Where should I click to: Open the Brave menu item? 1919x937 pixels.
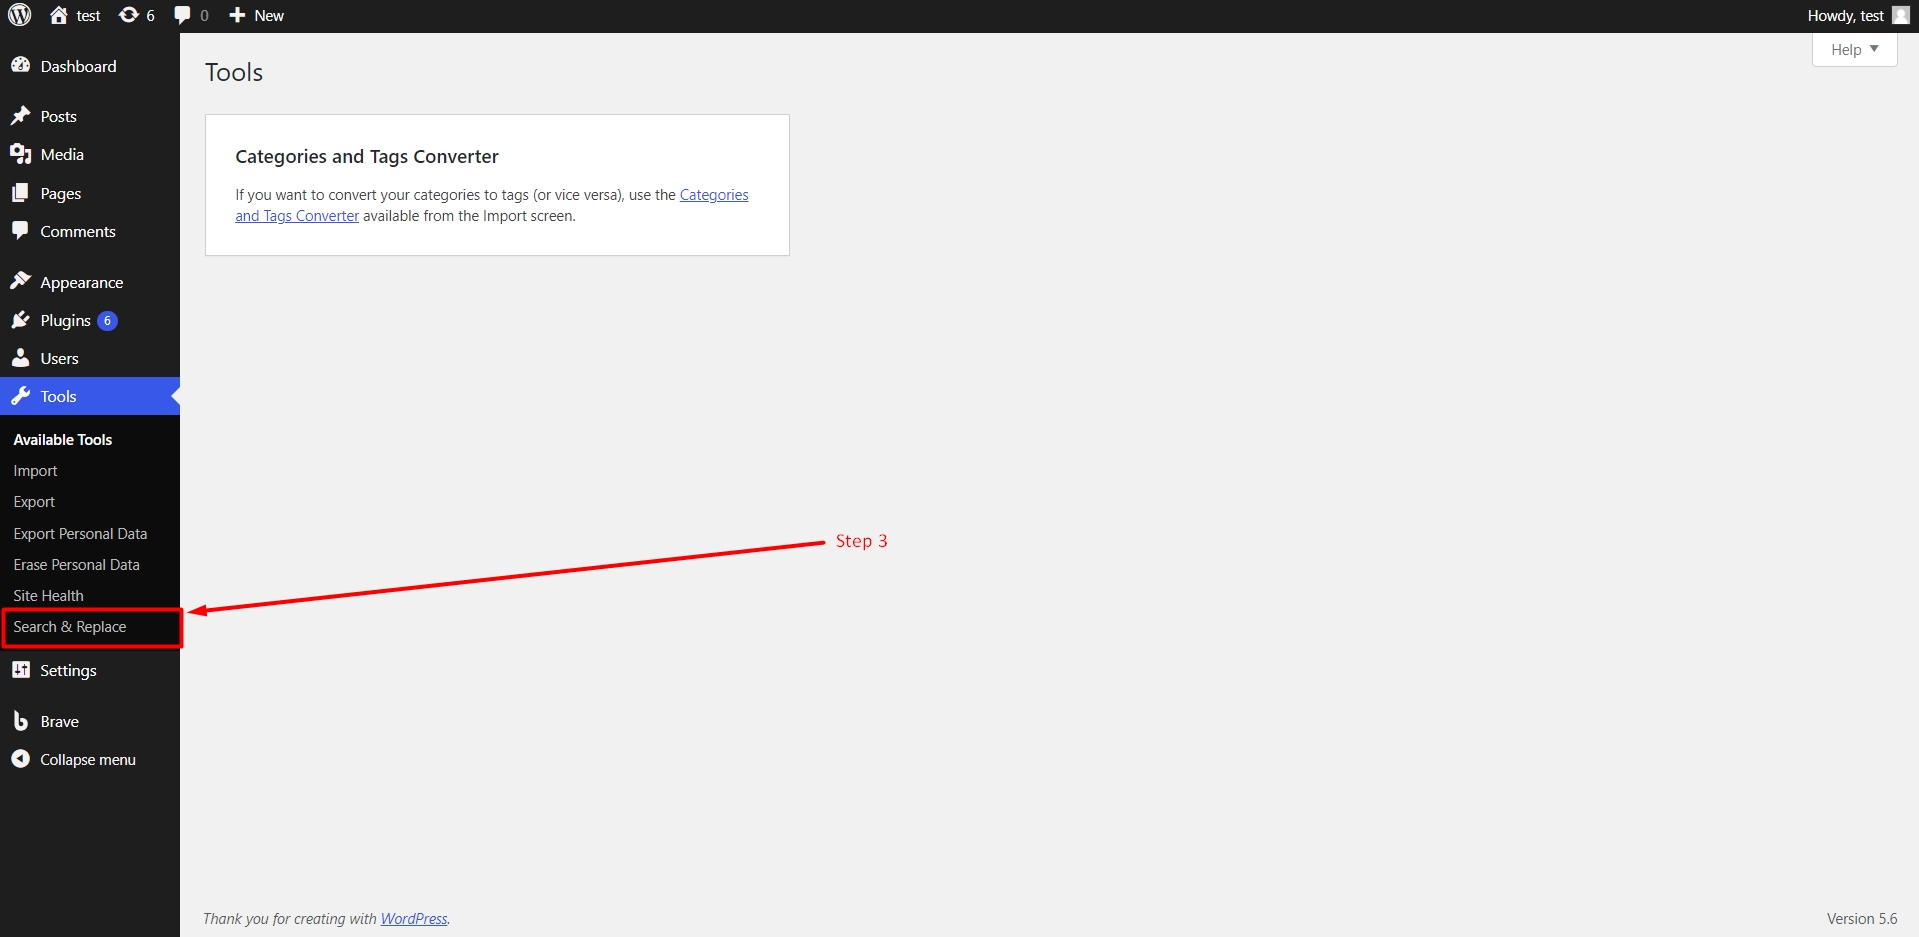pos(90,721)
